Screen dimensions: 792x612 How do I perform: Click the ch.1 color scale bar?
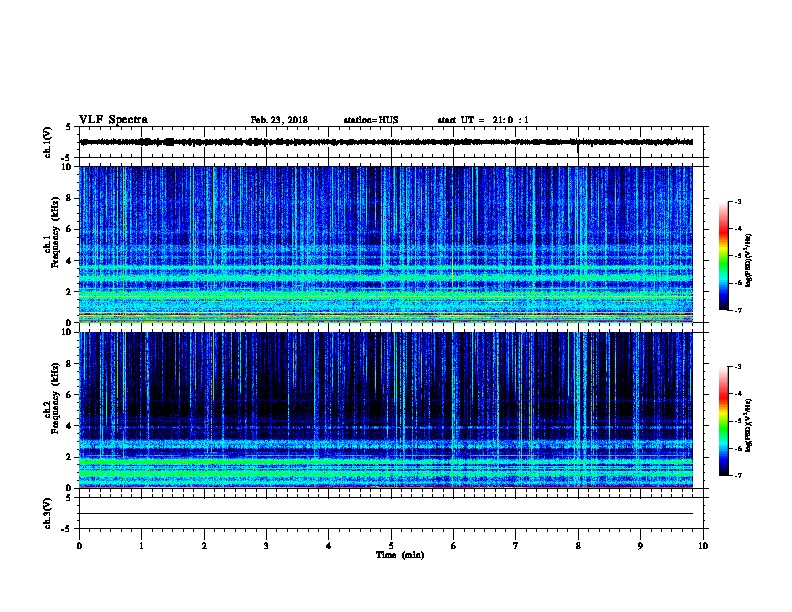(x=724, y=256)
